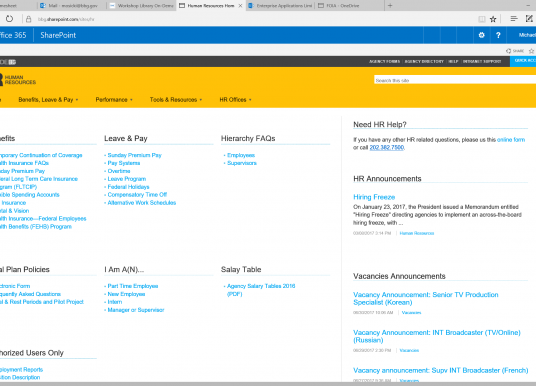Open Federal Long Term Care Insurance link
This screenshot has width=536, height=386.
(x=39, y=183)
